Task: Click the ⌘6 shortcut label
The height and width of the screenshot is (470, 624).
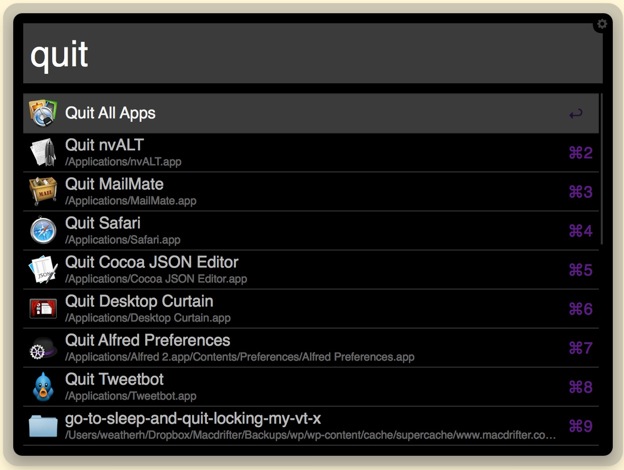Action: (581, 309)
